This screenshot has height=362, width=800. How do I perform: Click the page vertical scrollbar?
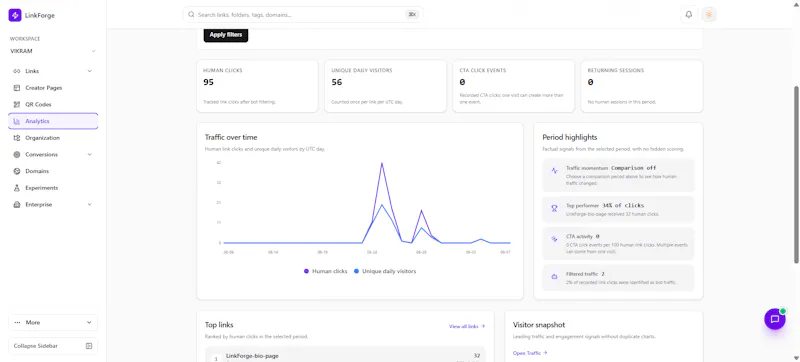tap(796, 175)
